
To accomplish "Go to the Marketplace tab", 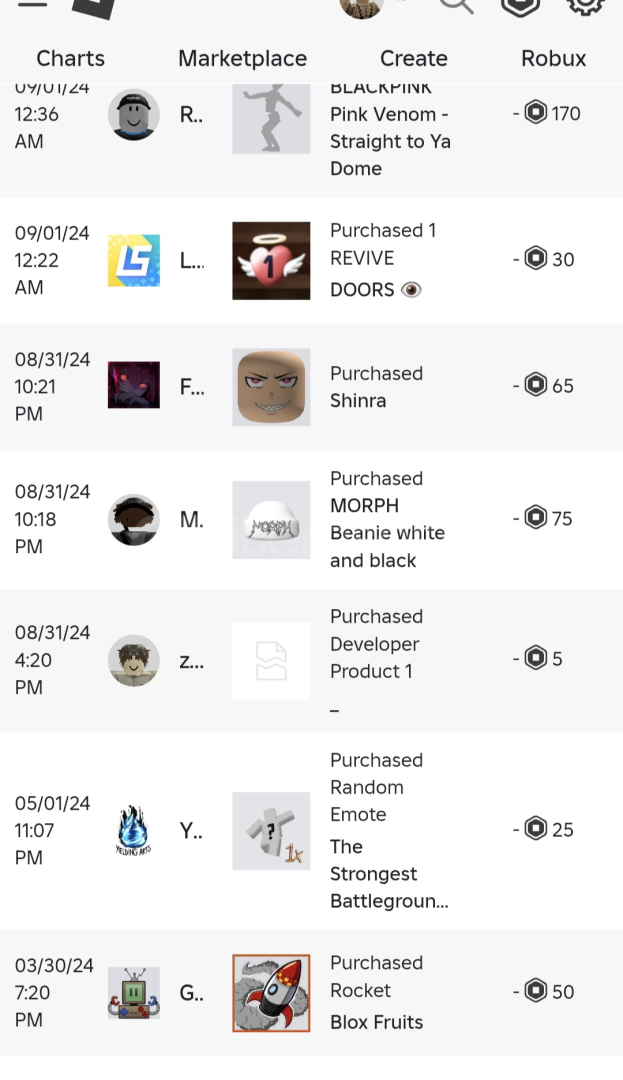I will pyautogui.click(x=242, y=58).
